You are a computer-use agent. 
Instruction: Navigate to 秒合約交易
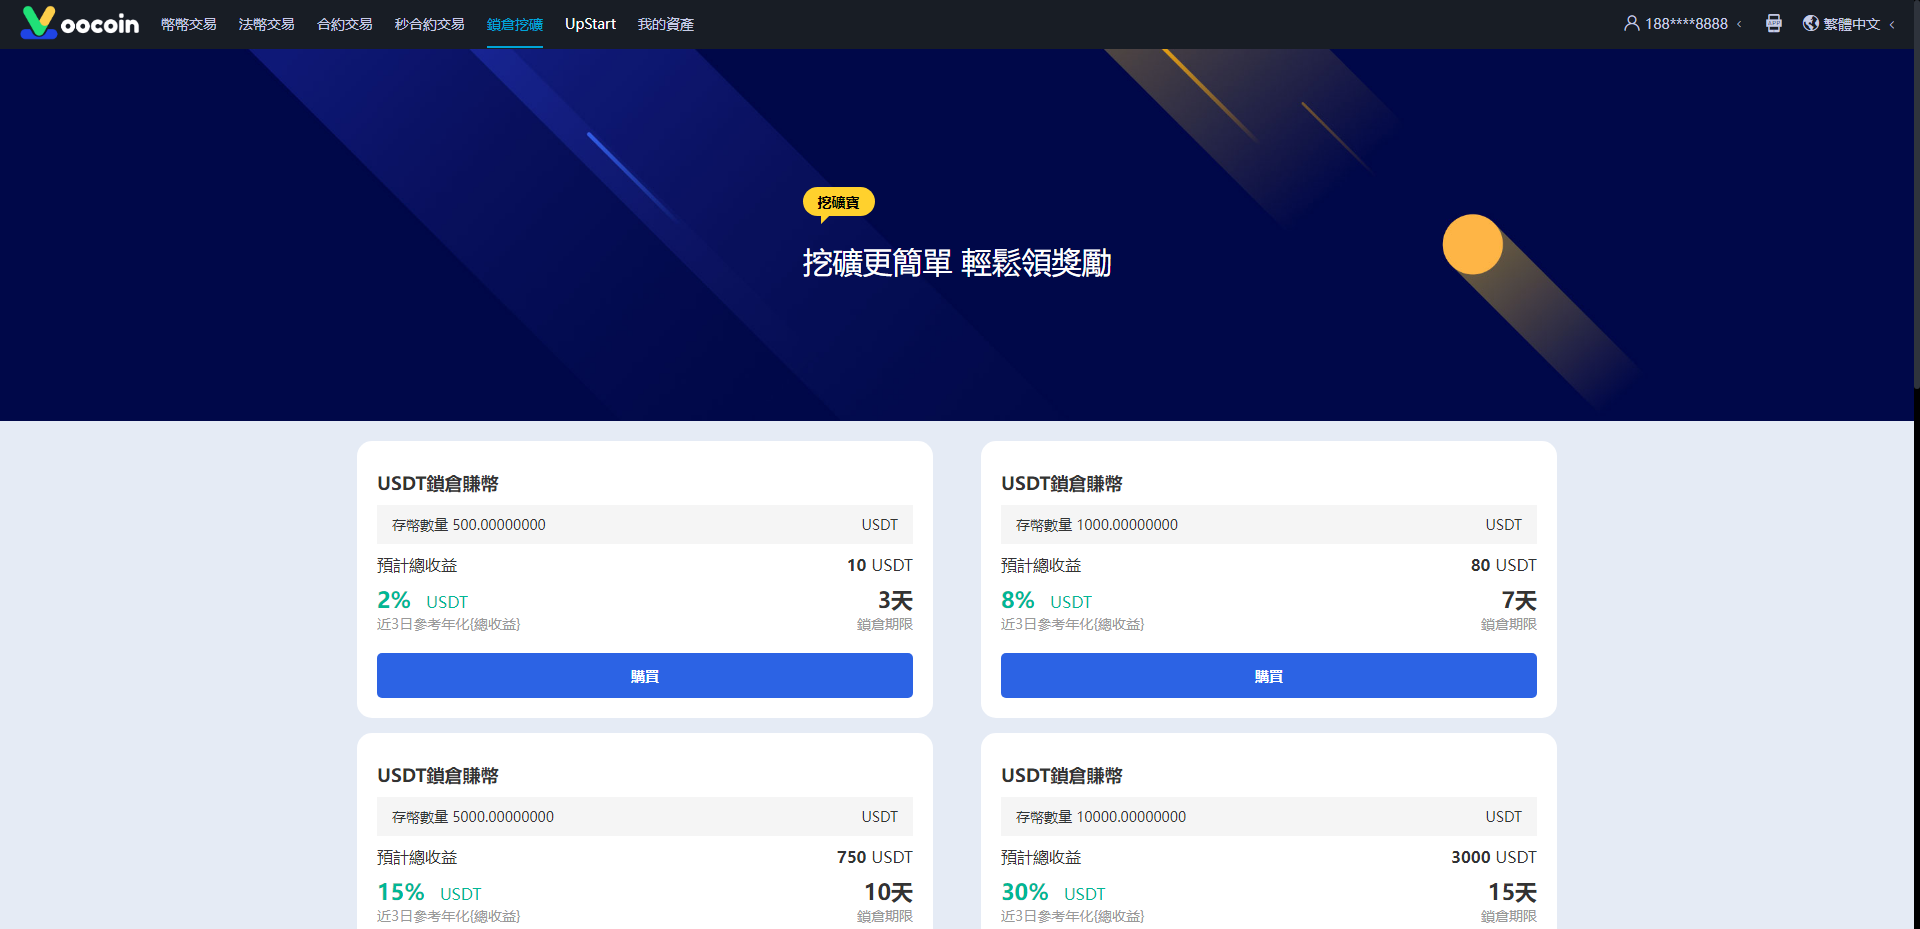pos(429,24)
